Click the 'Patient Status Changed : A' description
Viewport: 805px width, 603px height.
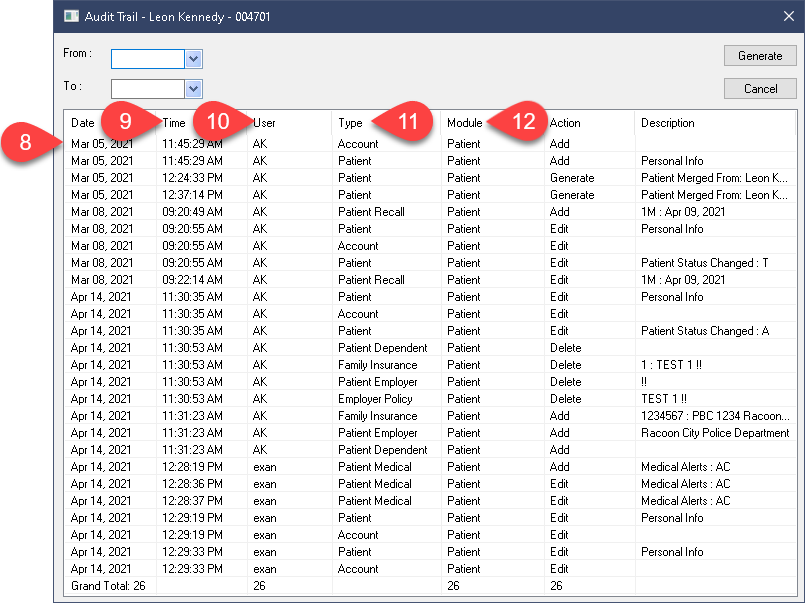pyautogui.click(x=705, y=331)
